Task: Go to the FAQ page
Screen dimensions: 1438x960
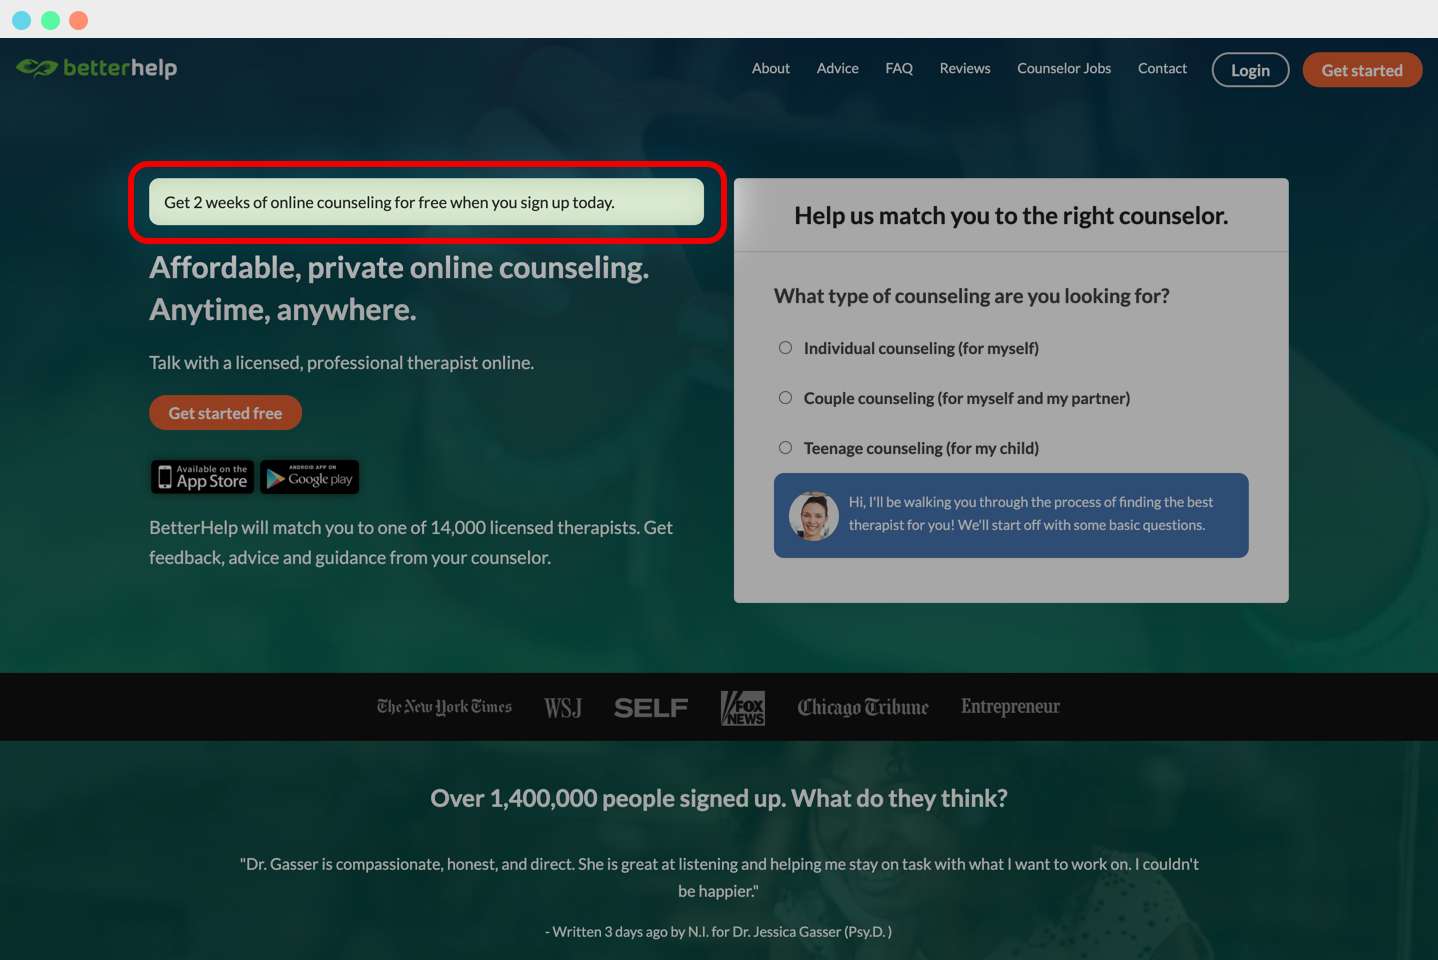Action: [x=899, y=68]
